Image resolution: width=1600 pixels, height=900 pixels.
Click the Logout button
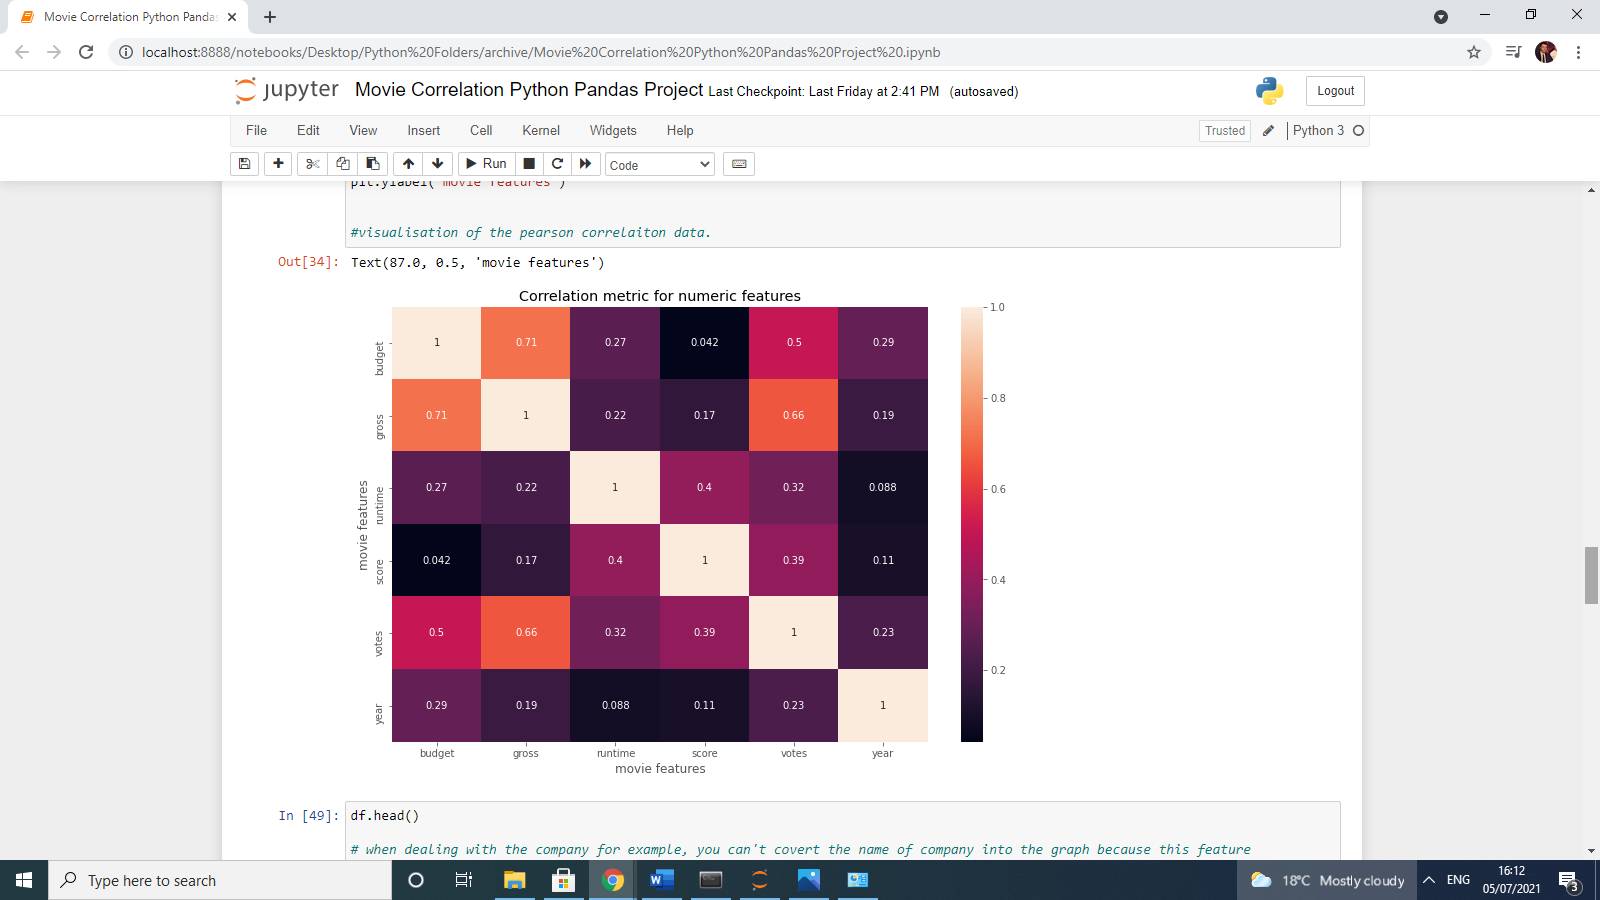1334,90
